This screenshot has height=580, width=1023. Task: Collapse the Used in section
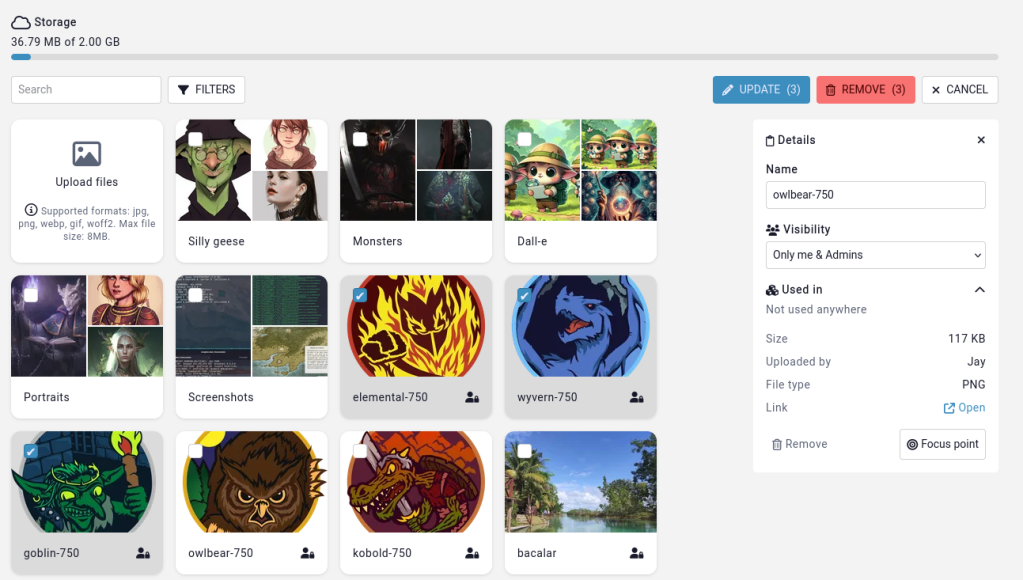[979, 289]
